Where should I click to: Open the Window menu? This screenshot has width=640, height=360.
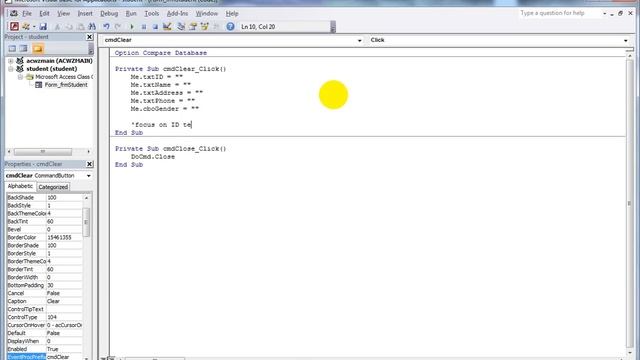click(207, 13)
